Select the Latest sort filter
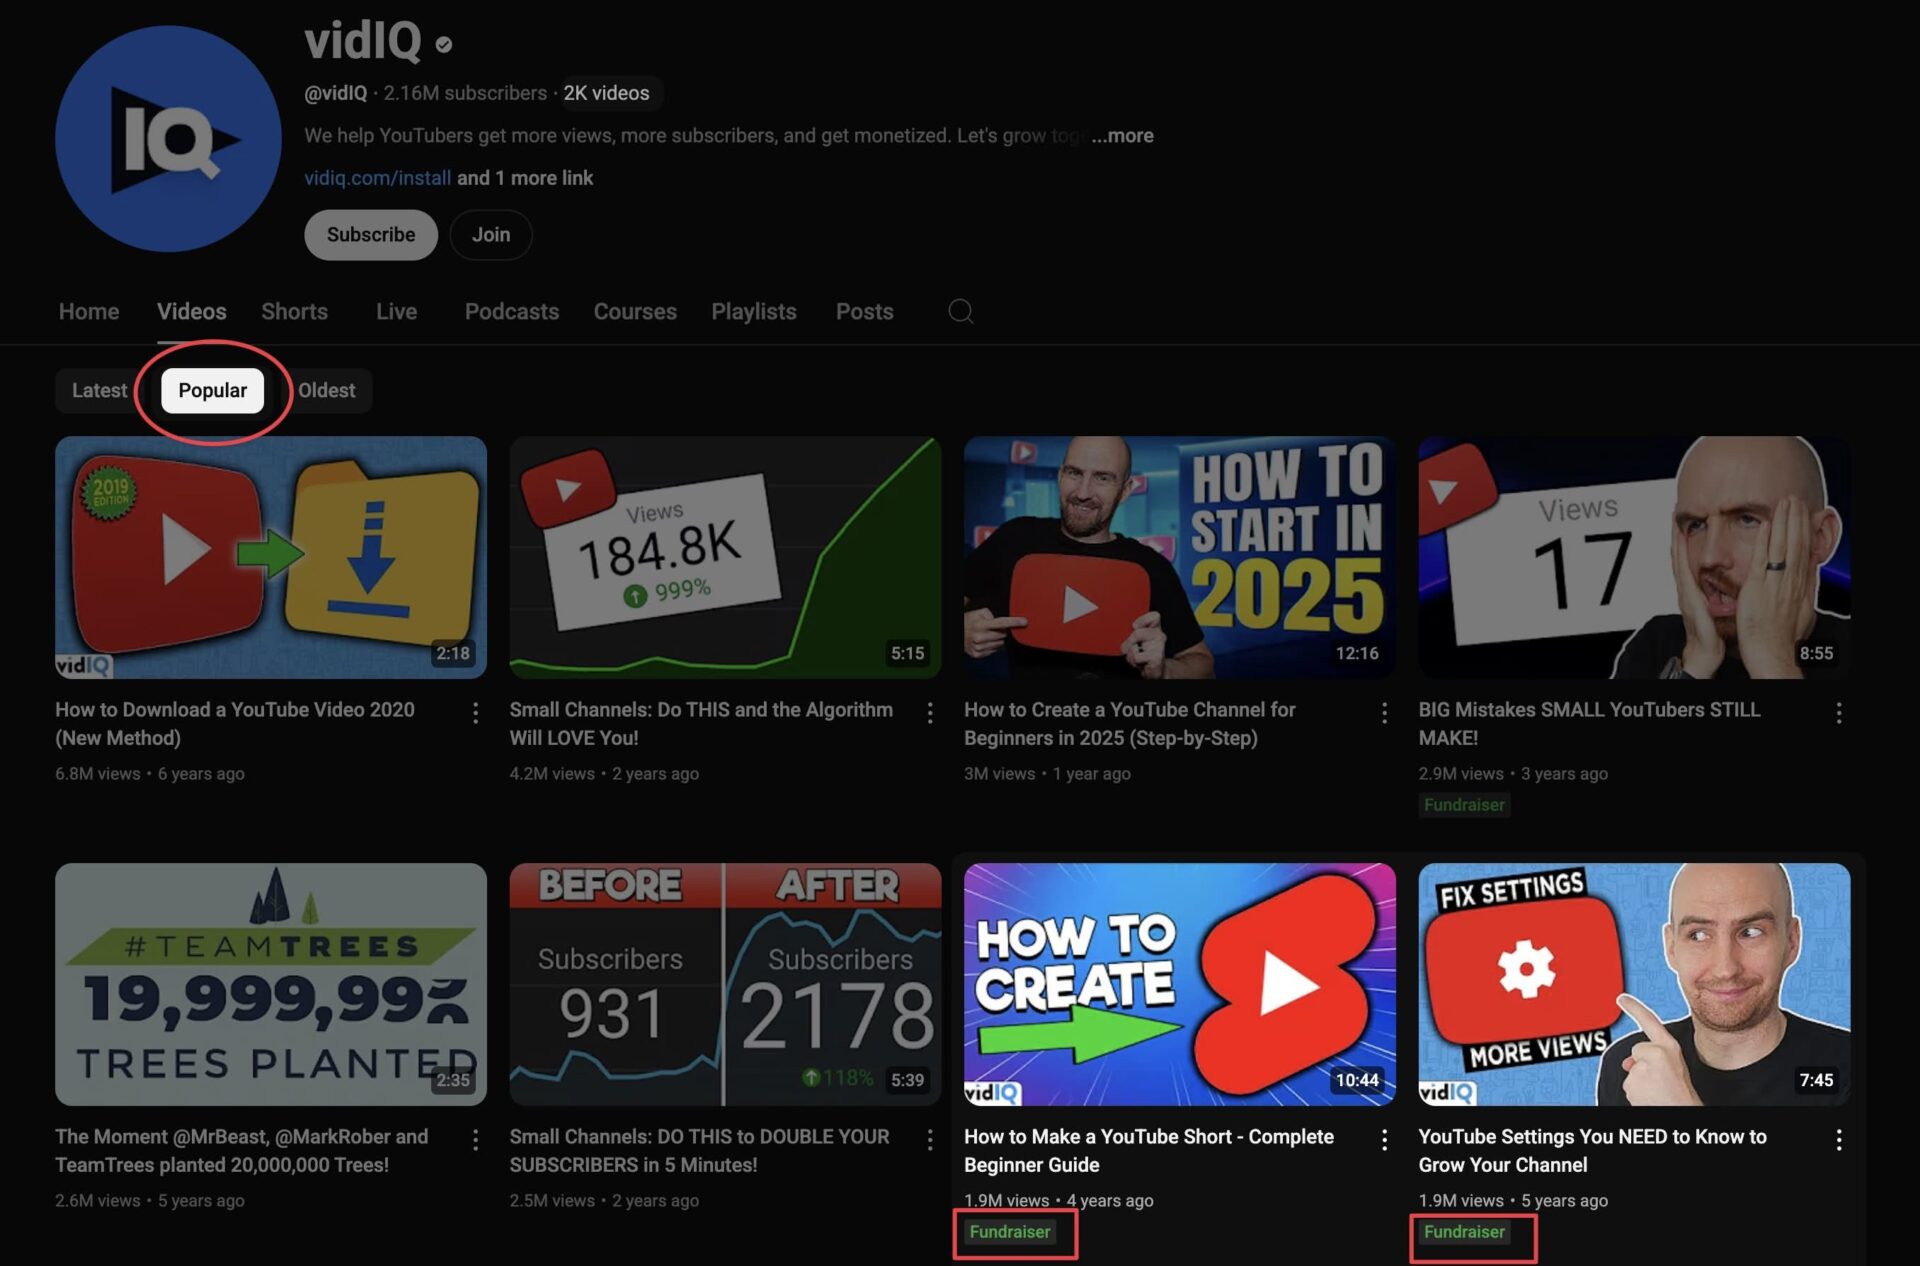 [x=99, y=390]
